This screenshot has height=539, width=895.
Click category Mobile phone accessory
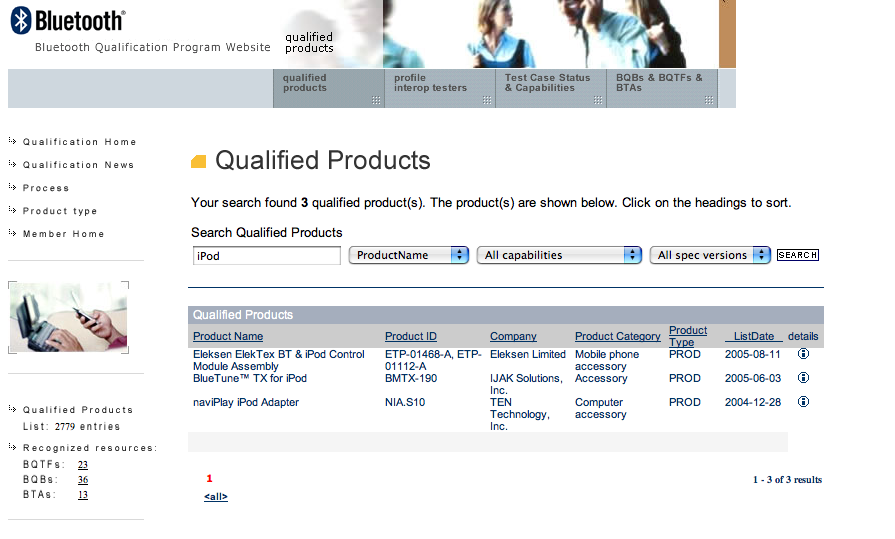coord(607,360)
